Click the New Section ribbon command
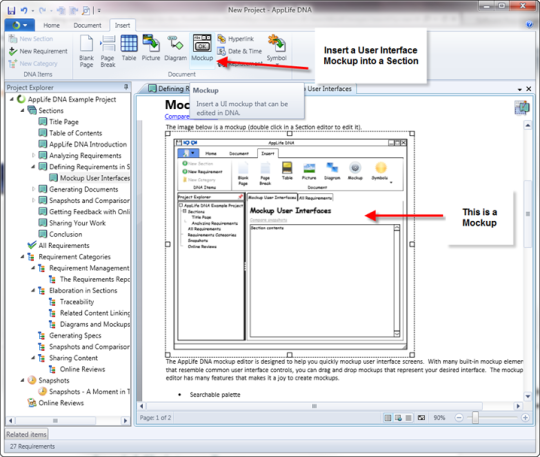Viewport: 540px width, 457px height. (31, 39)
